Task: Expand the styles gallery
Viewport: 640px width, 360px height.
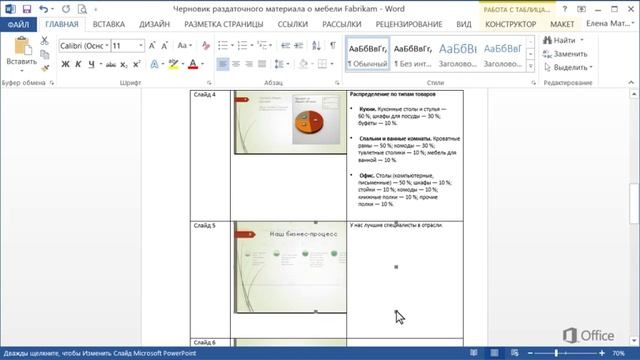Action: click(530, 66)
